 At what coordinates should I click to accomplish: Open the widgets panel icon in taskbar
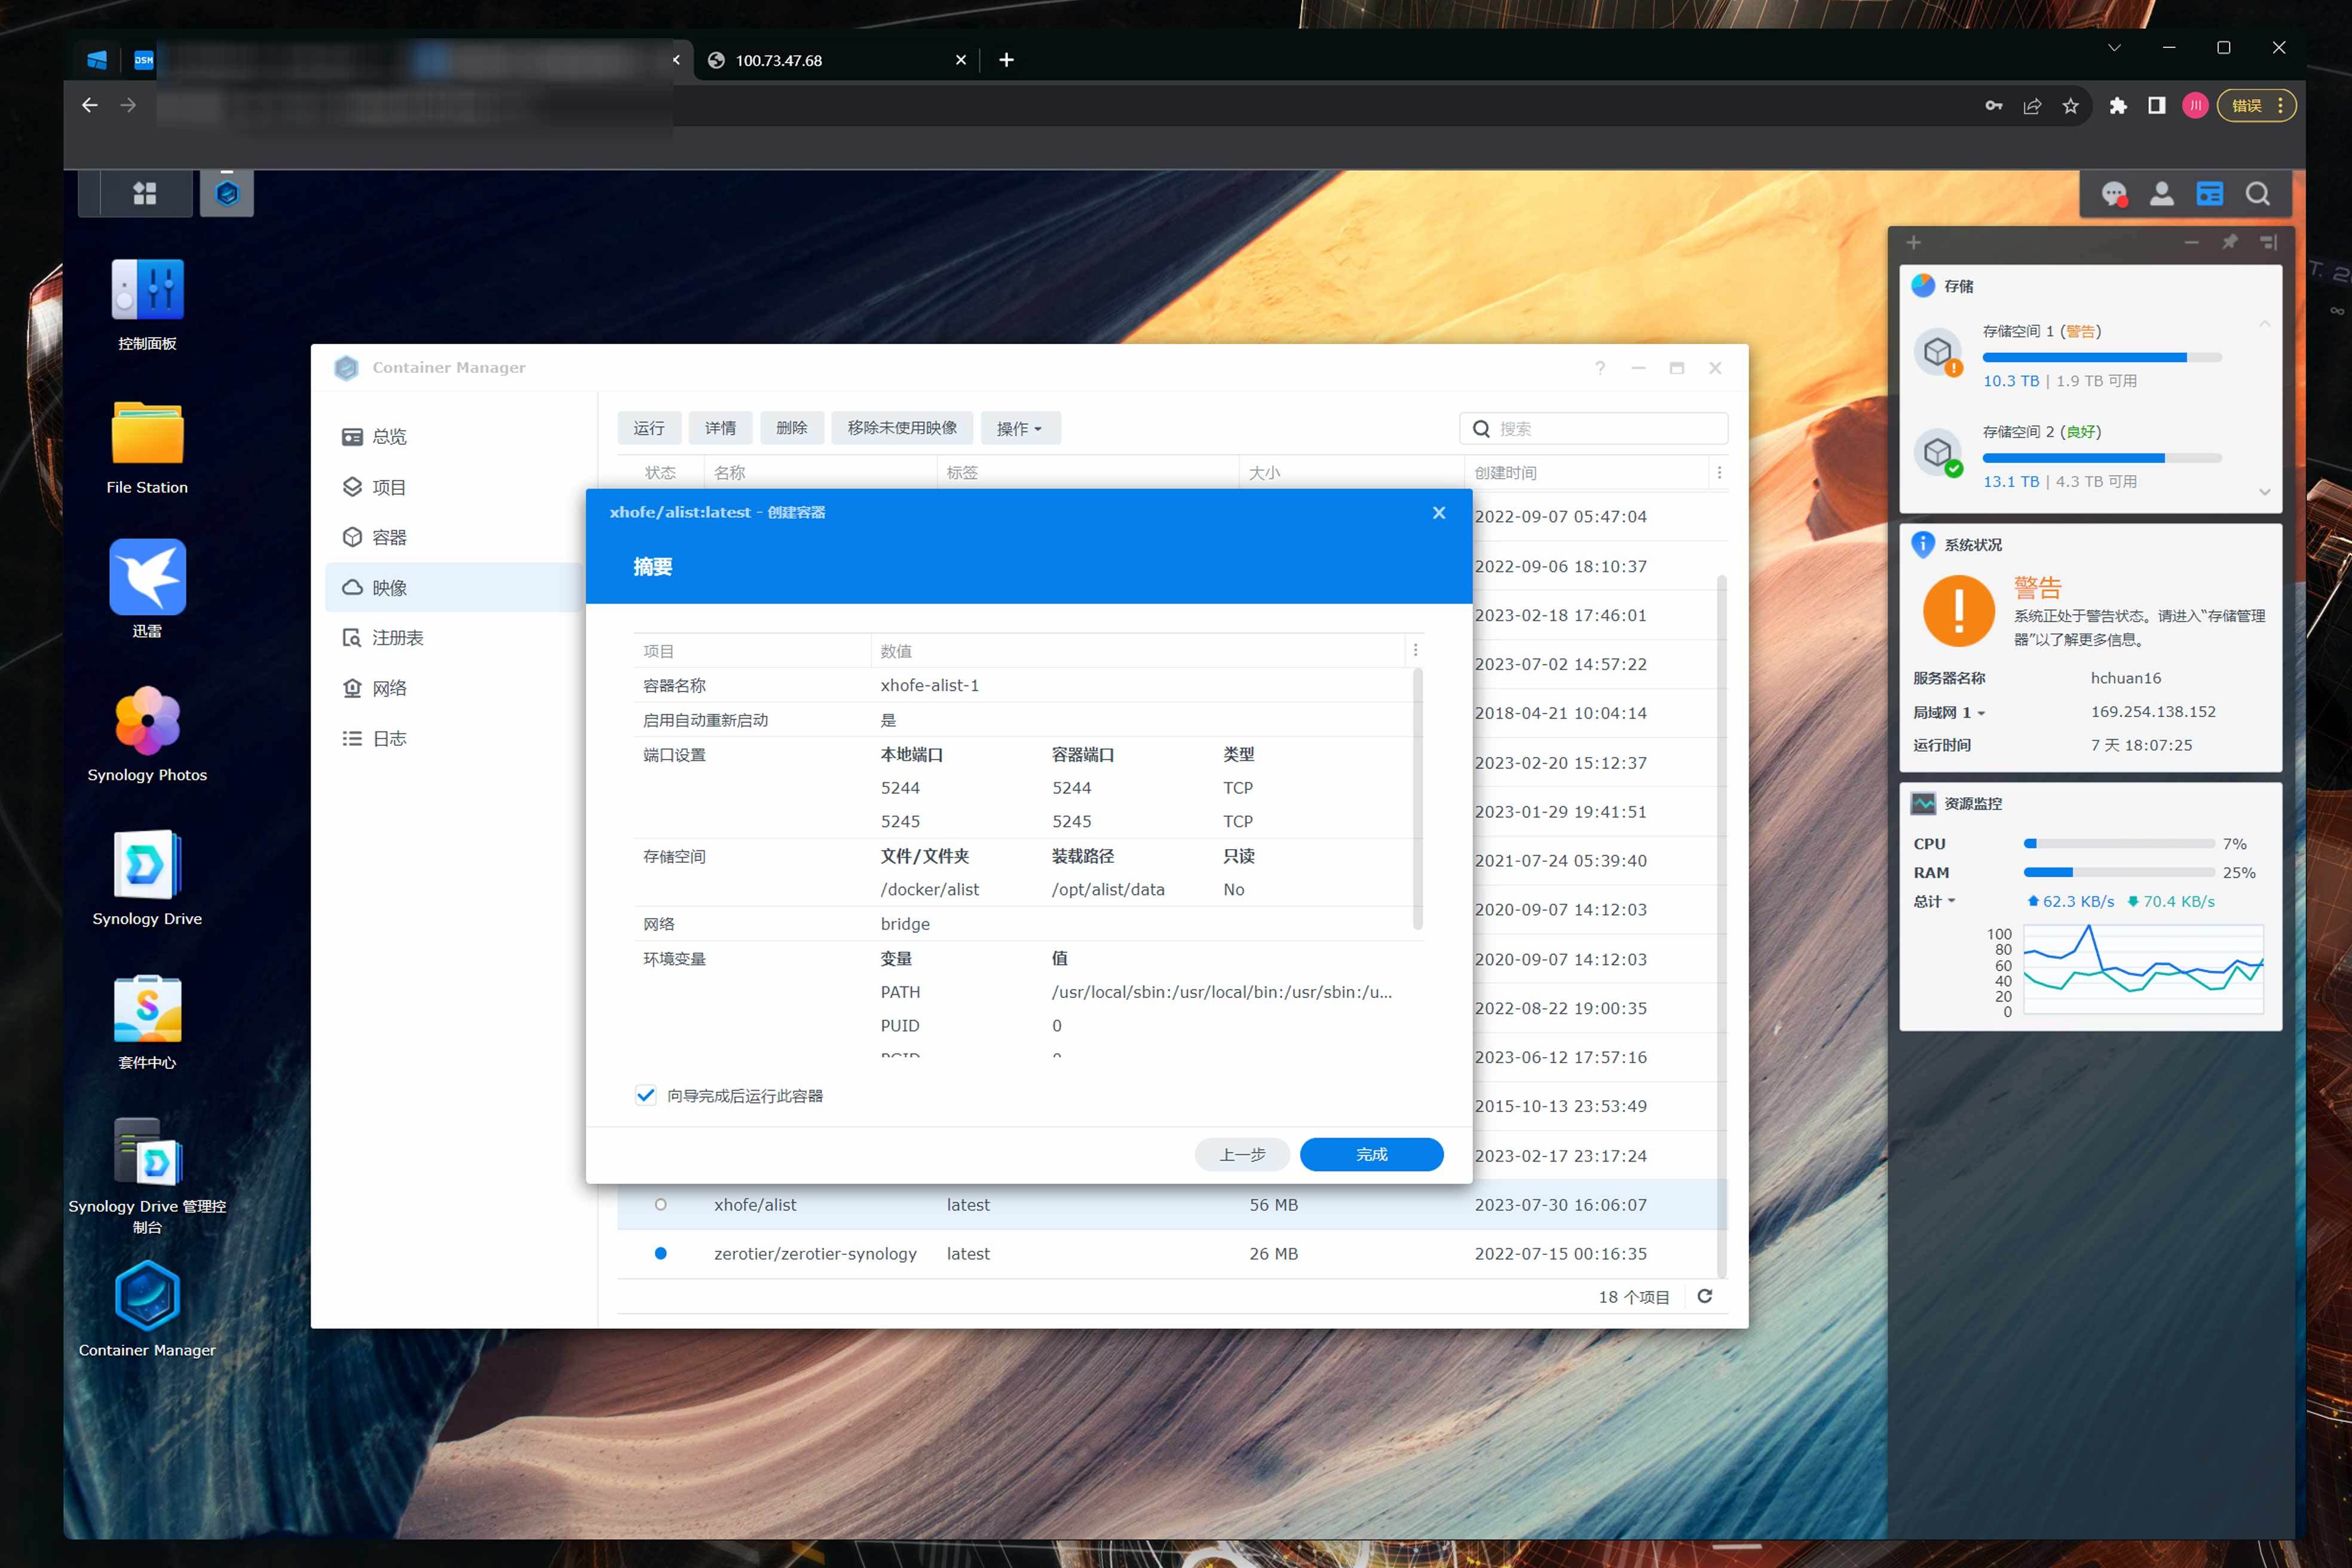point(2209,194)
